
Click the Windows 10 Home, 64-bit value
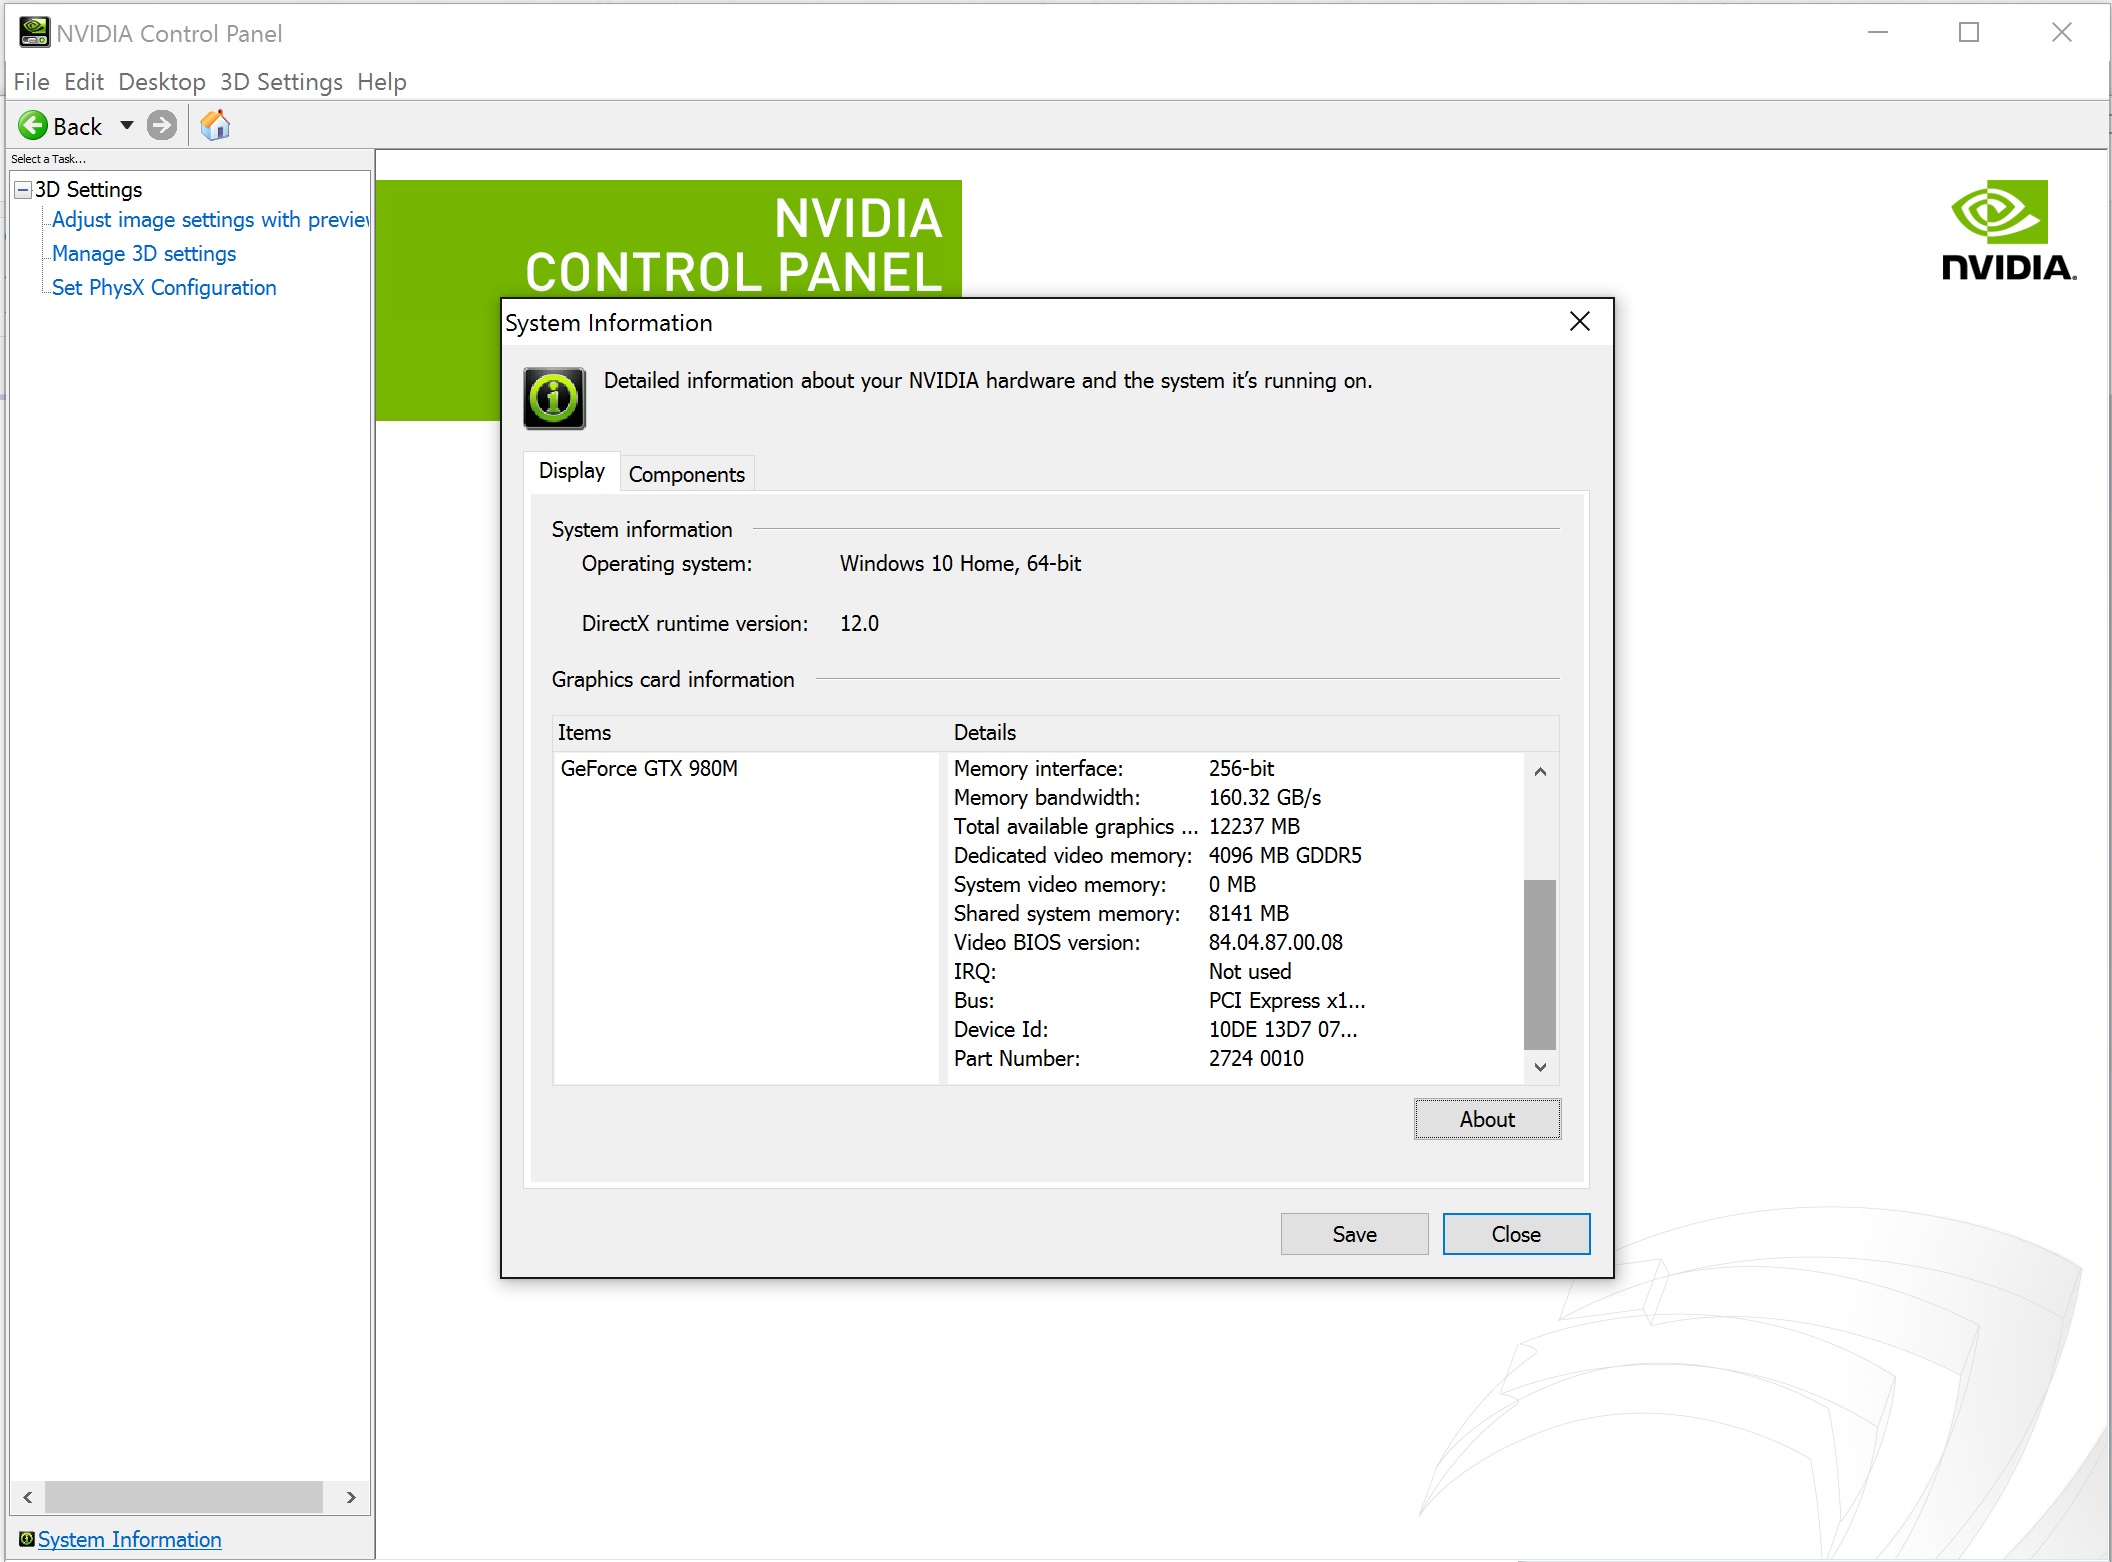point(960,563)
